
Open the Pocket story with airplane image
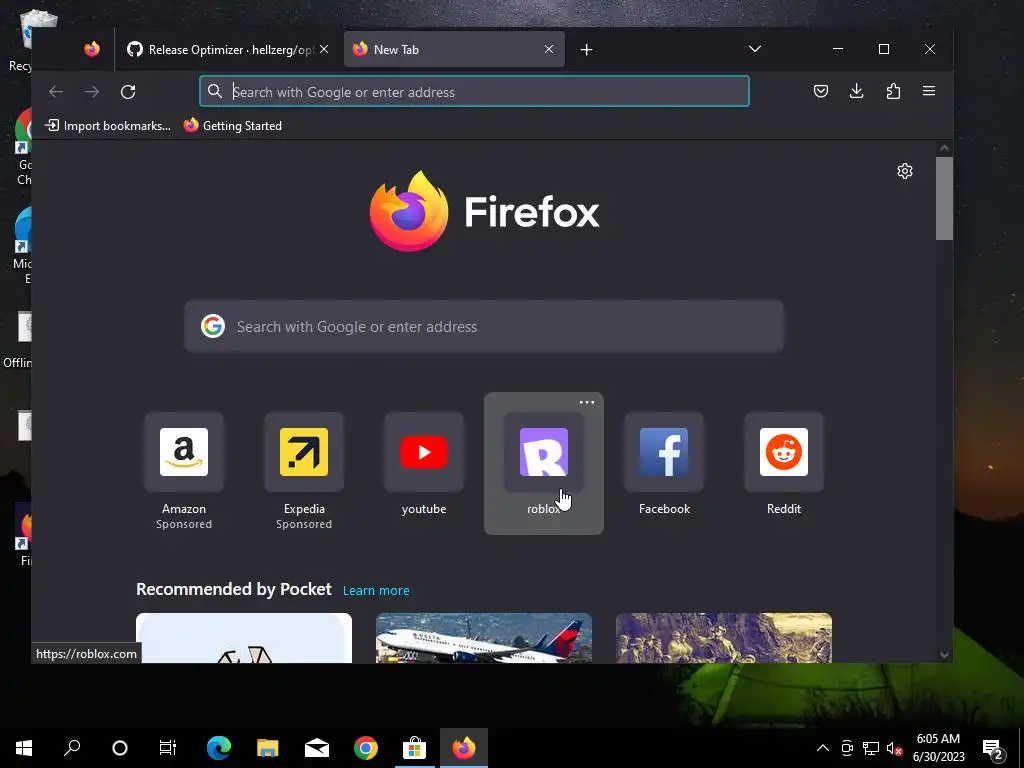tap(484, 638)
